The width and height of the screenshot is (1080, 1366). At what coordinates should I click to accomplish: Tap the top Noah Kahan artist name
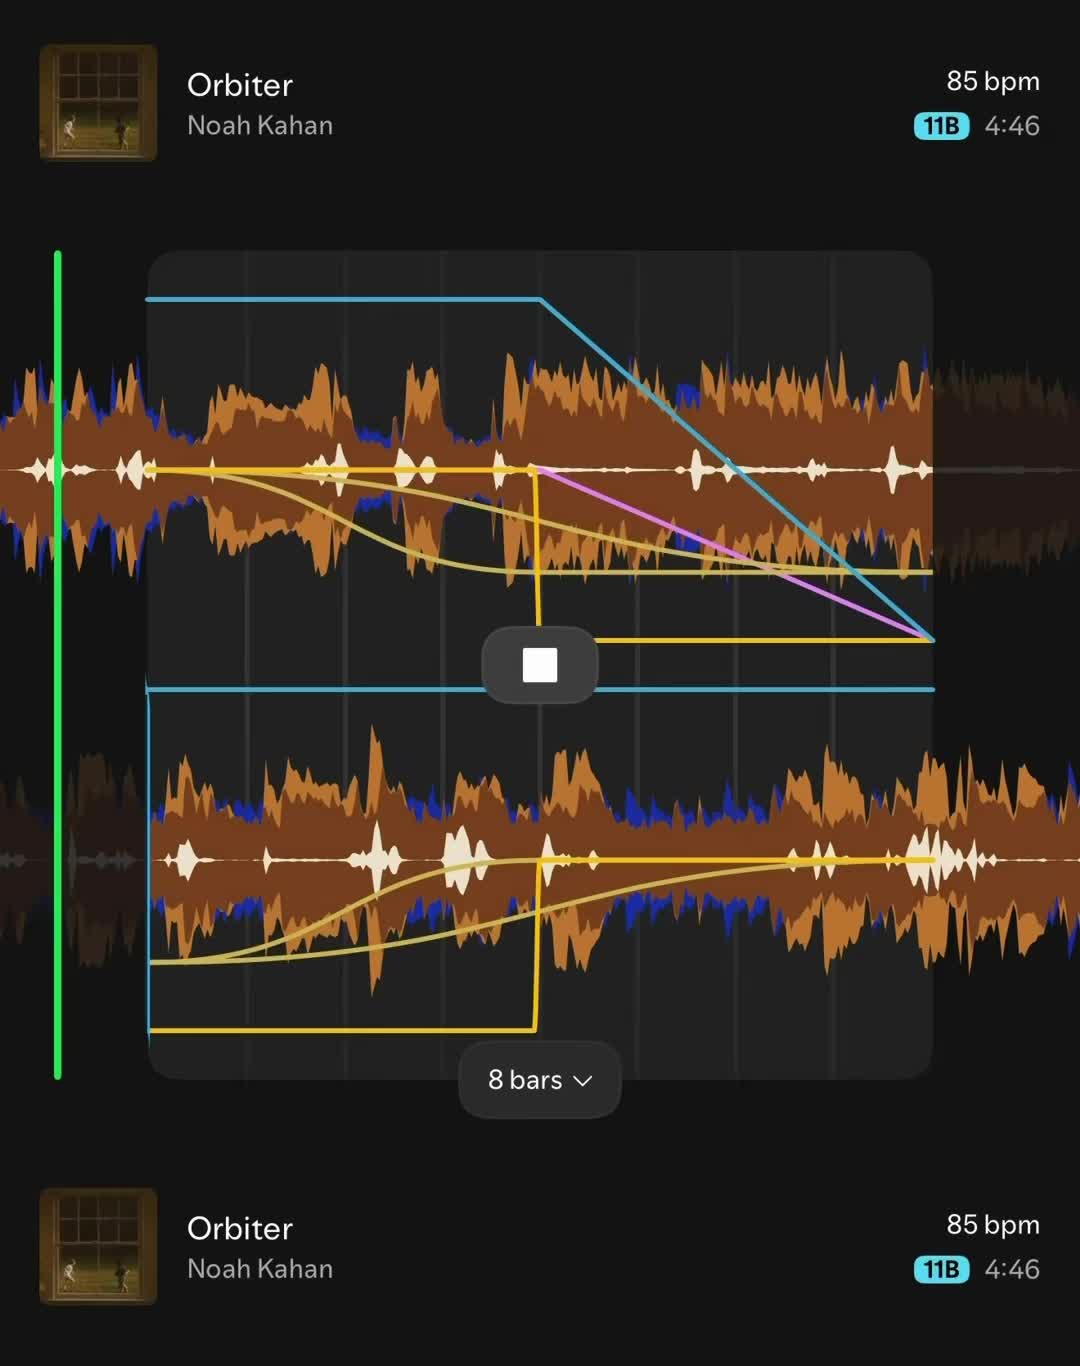pos(260,126)
